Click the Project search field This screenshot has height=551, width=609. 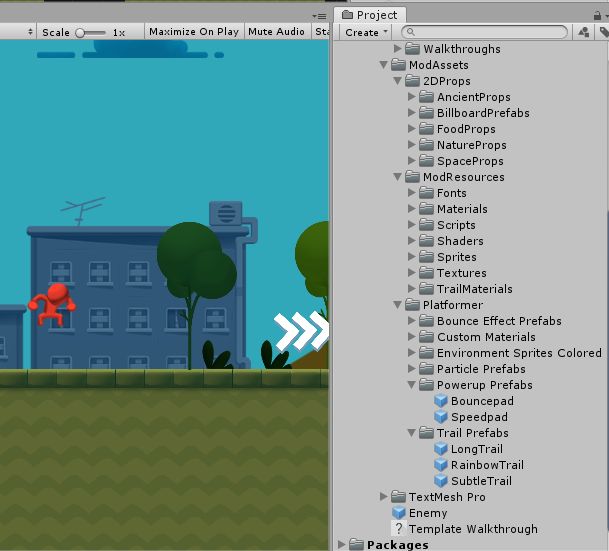click(x=490, y=32)
